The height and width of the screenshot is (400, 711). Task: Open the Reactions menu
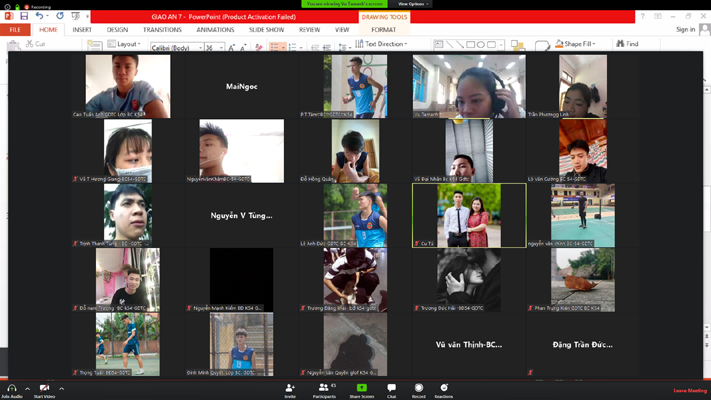pyautogui.click(x=443, y=388)
